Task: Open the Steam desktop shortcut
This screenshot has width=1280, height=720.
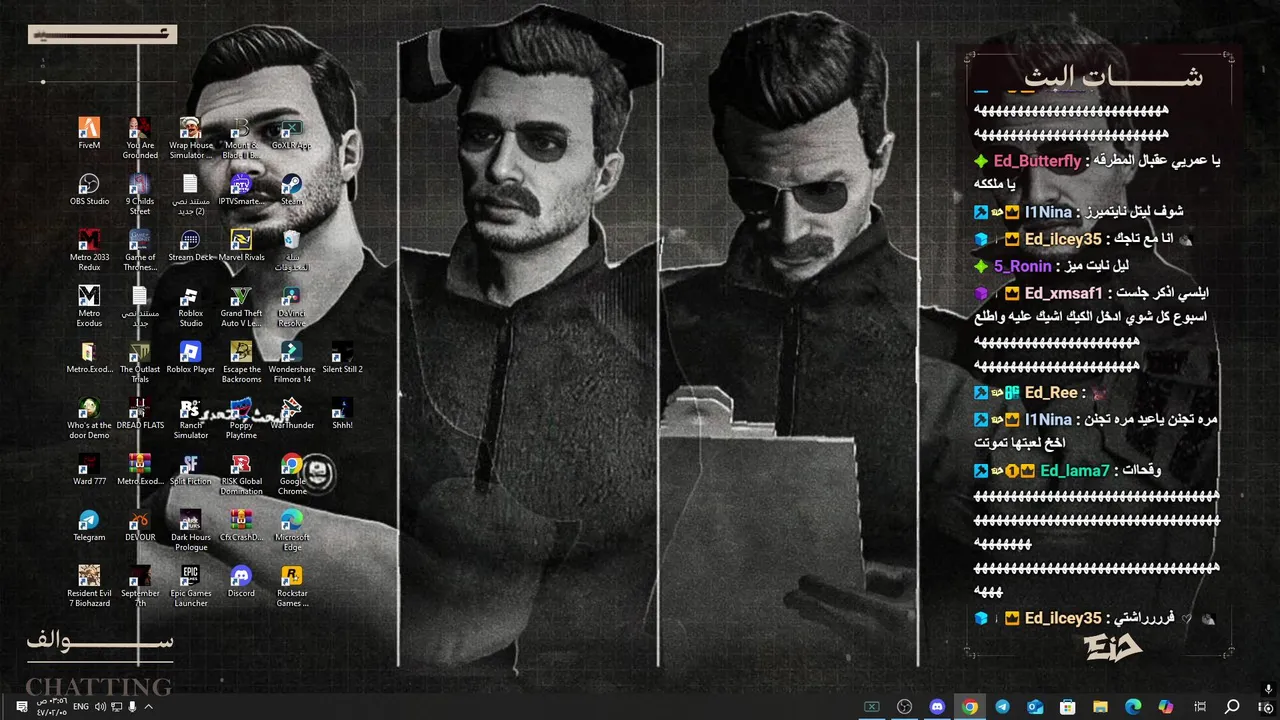Action: click(291, 190)
